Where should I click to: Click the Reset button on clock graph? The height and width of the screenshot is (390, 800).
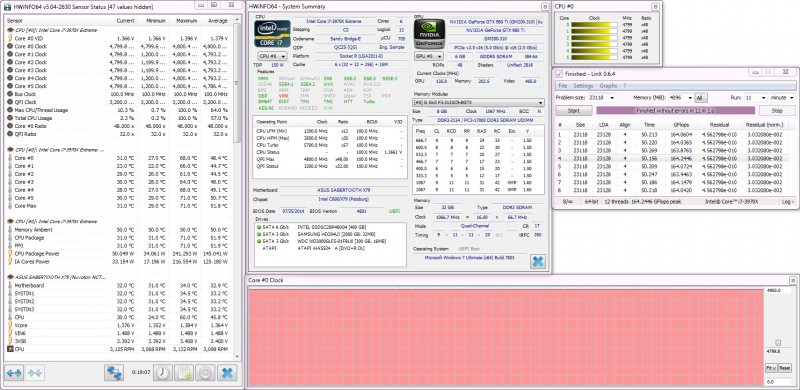pos(784,368)
